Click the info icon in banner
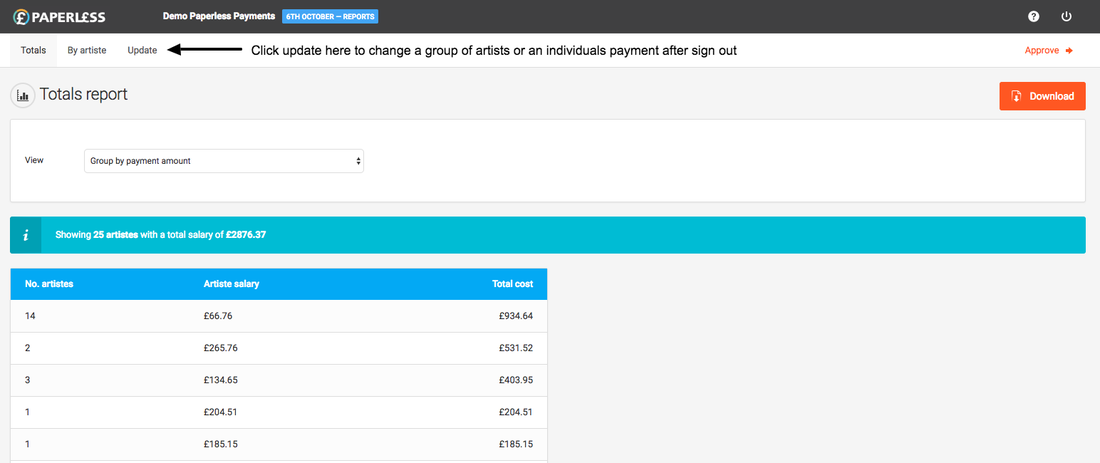The height and width of the screenshot is (463, 1100). click(26, 235)
